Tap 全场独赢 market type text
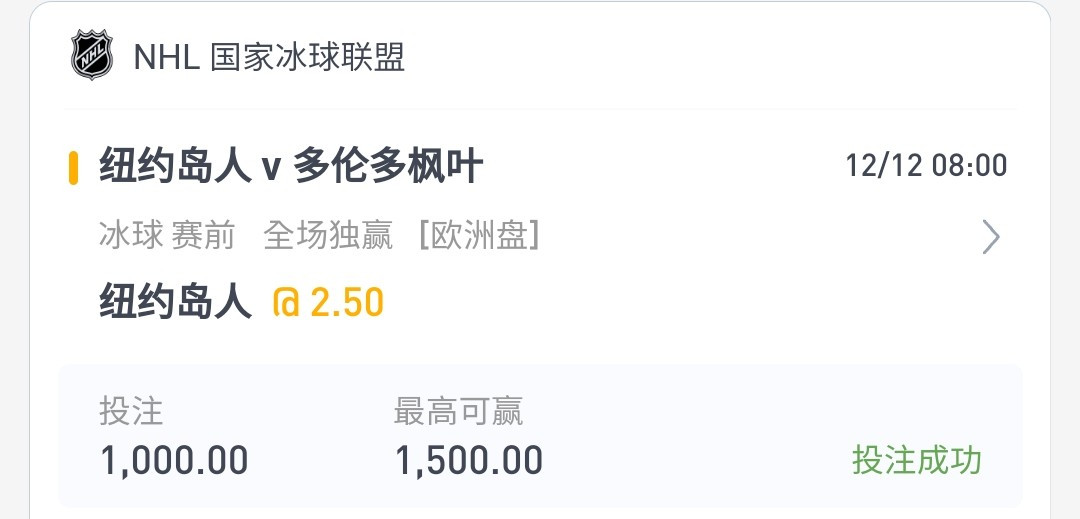The image size is (1080, 519). coord(329,236)
